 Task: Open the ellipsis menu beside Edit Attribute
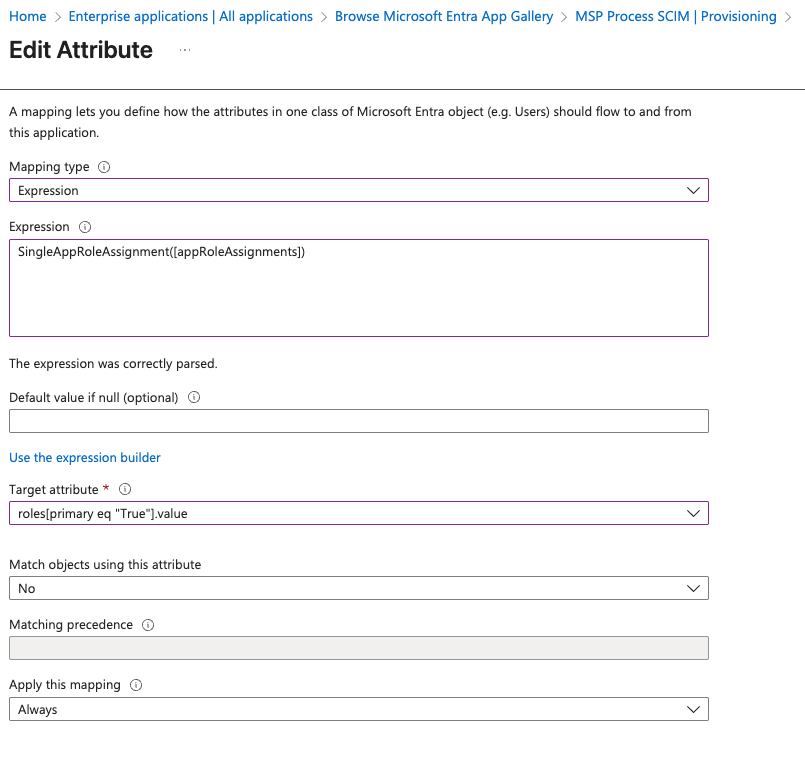[185, 50]
